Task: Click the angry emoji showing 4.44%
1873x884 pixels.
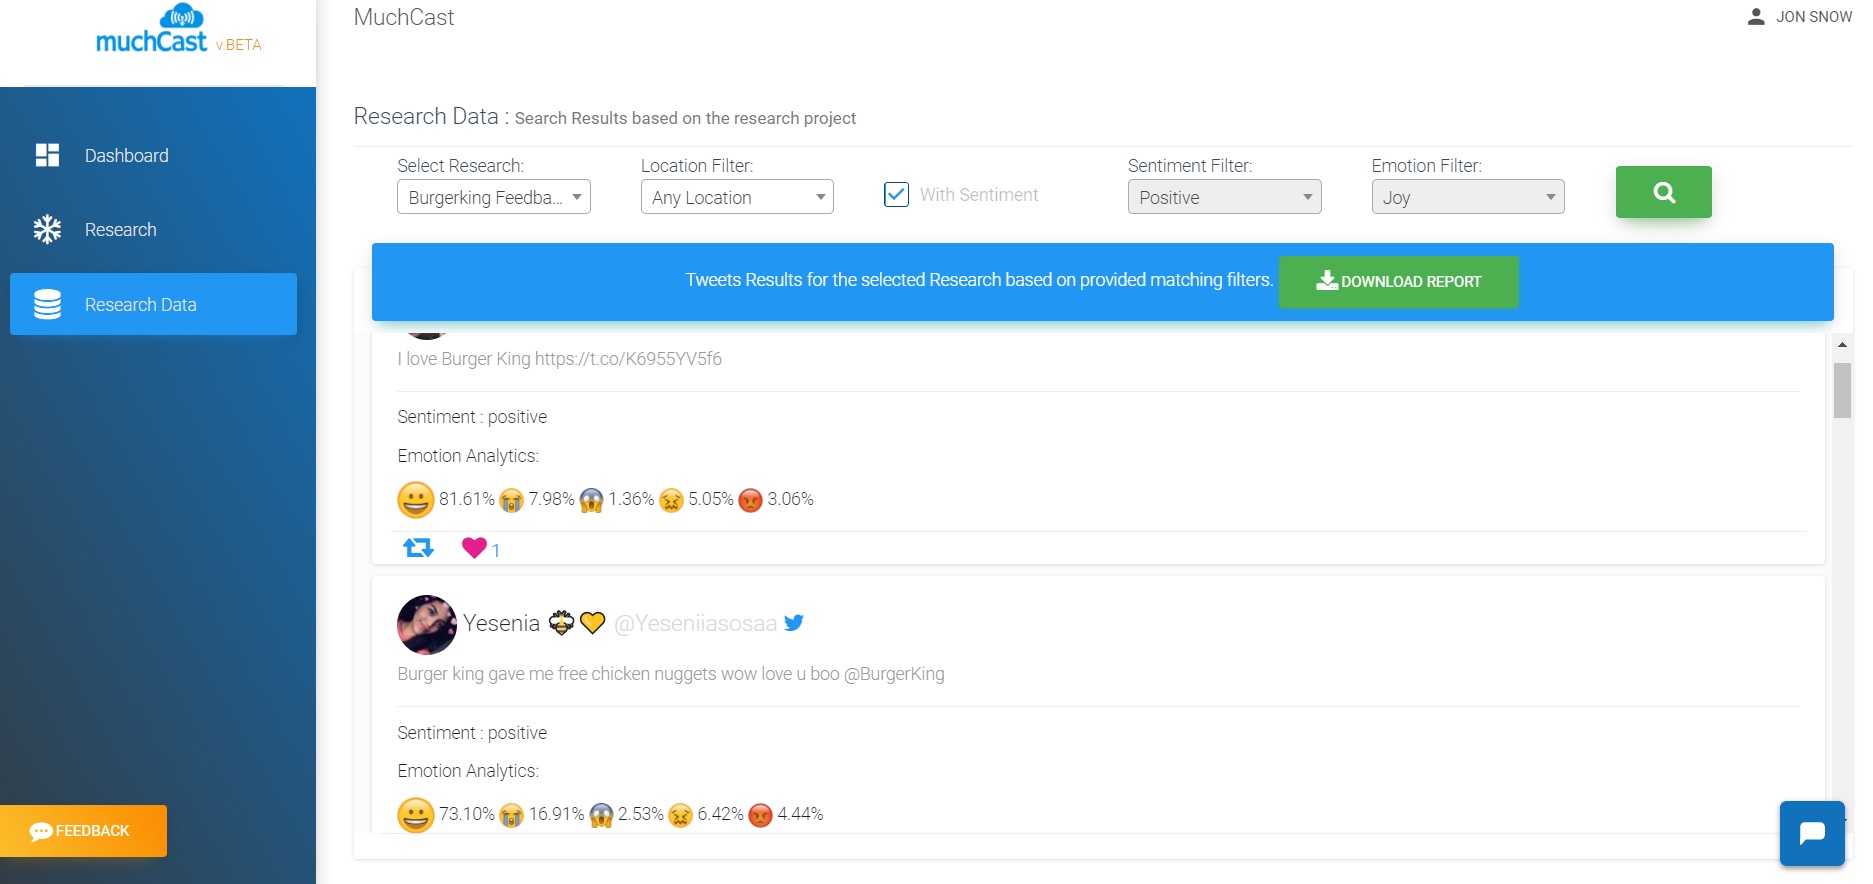Action: [x=761, y=816]
